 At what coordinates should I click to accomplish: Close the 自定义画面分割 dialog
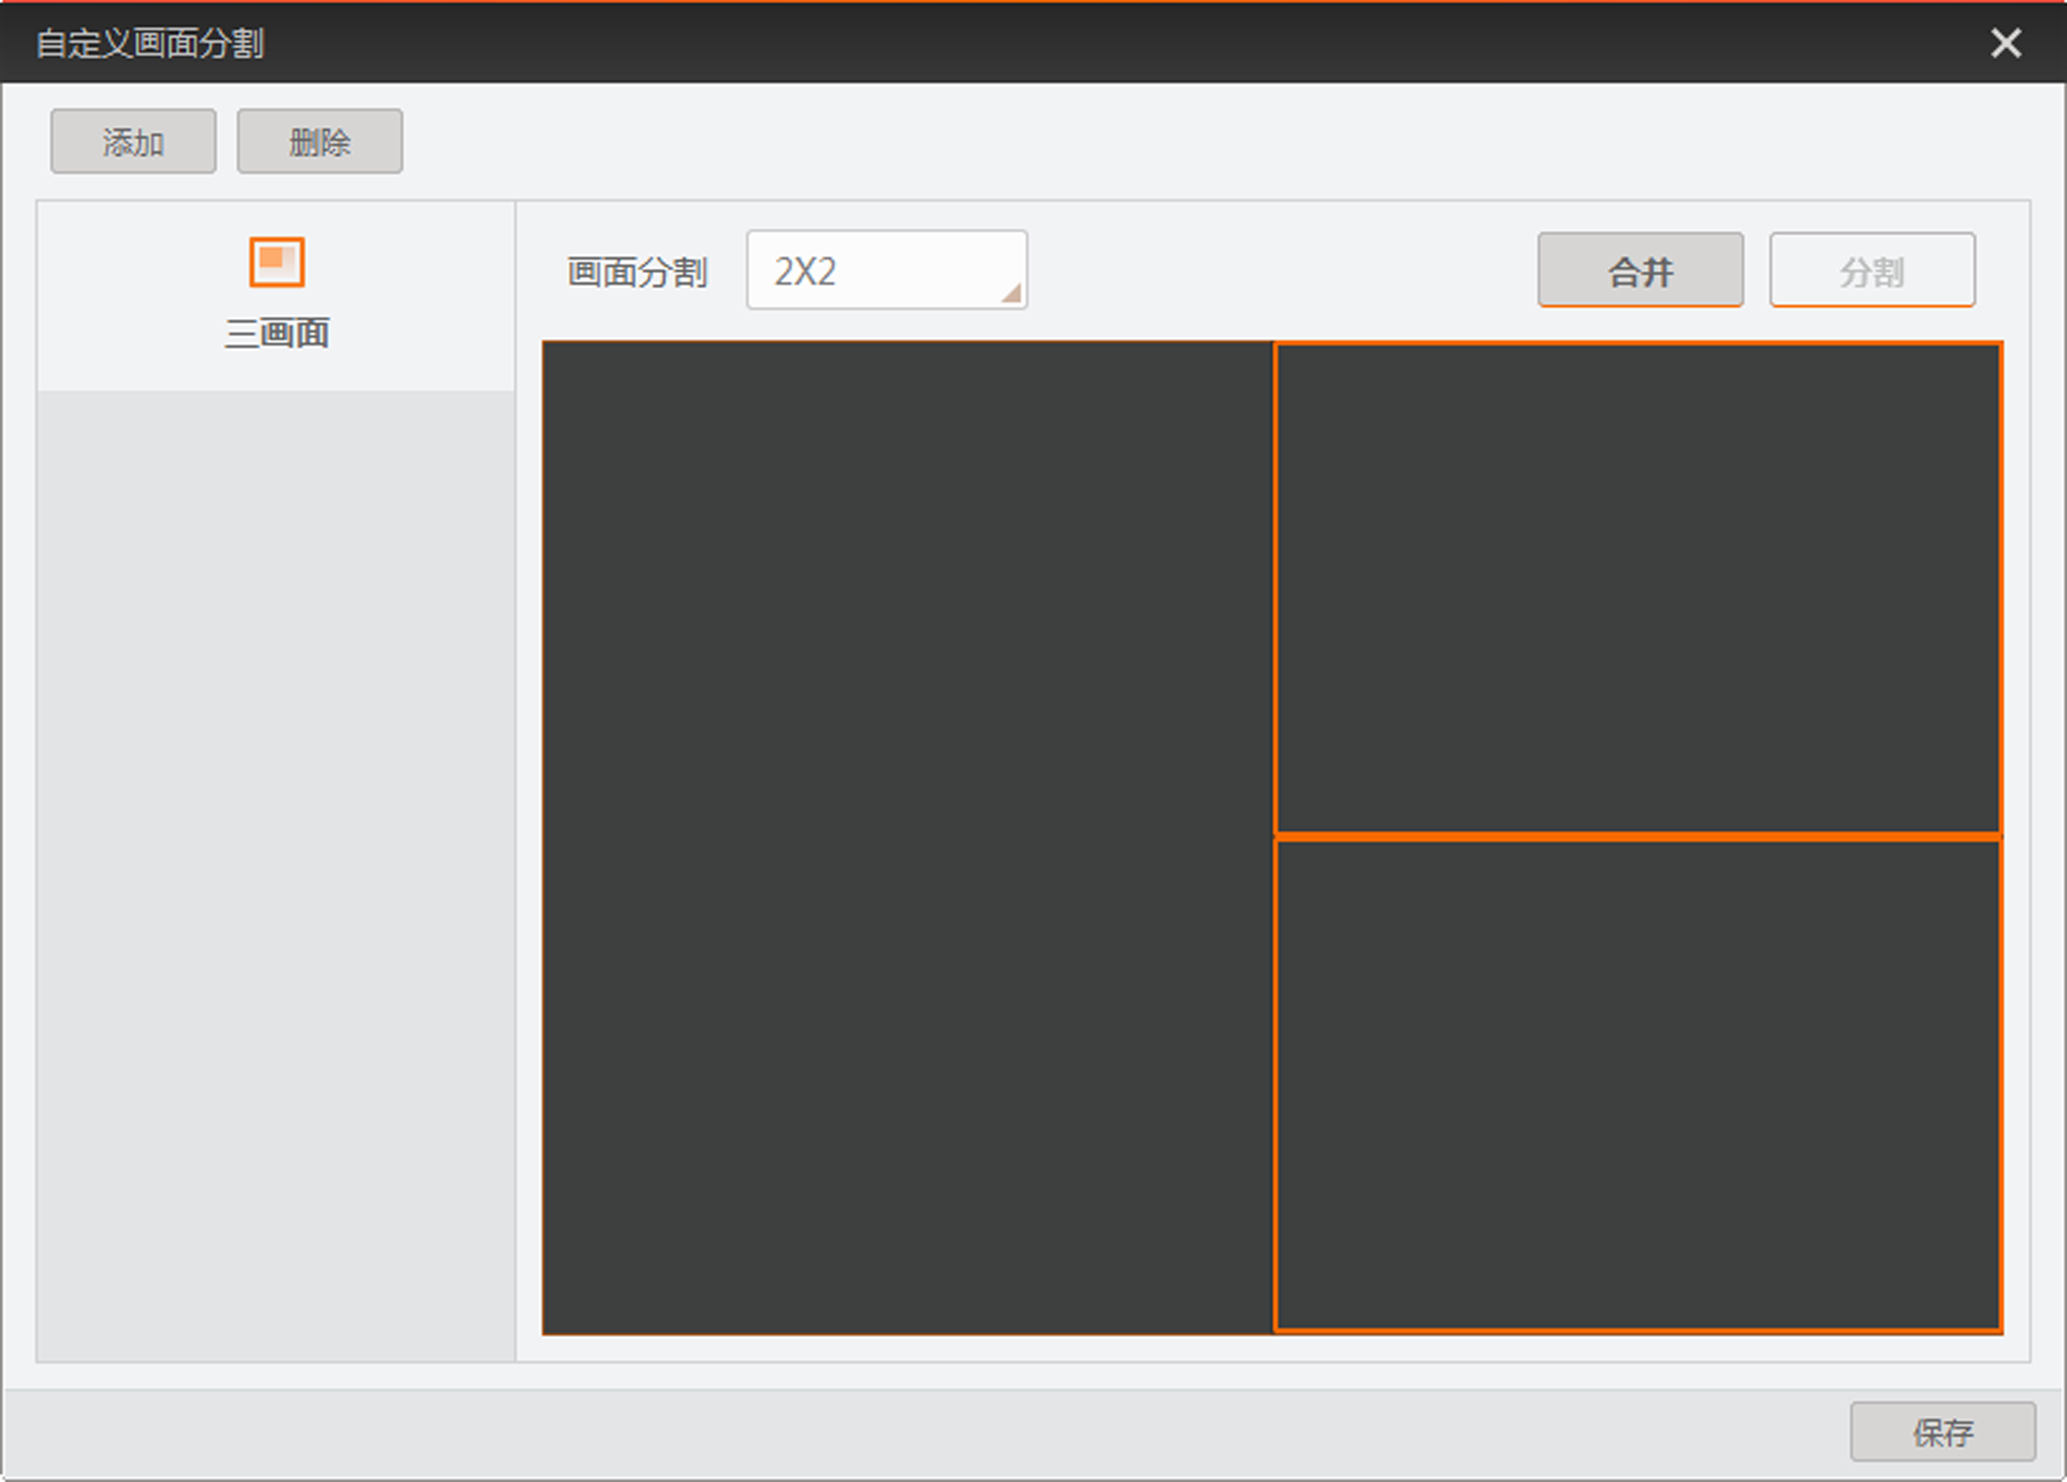[2005, 43]
